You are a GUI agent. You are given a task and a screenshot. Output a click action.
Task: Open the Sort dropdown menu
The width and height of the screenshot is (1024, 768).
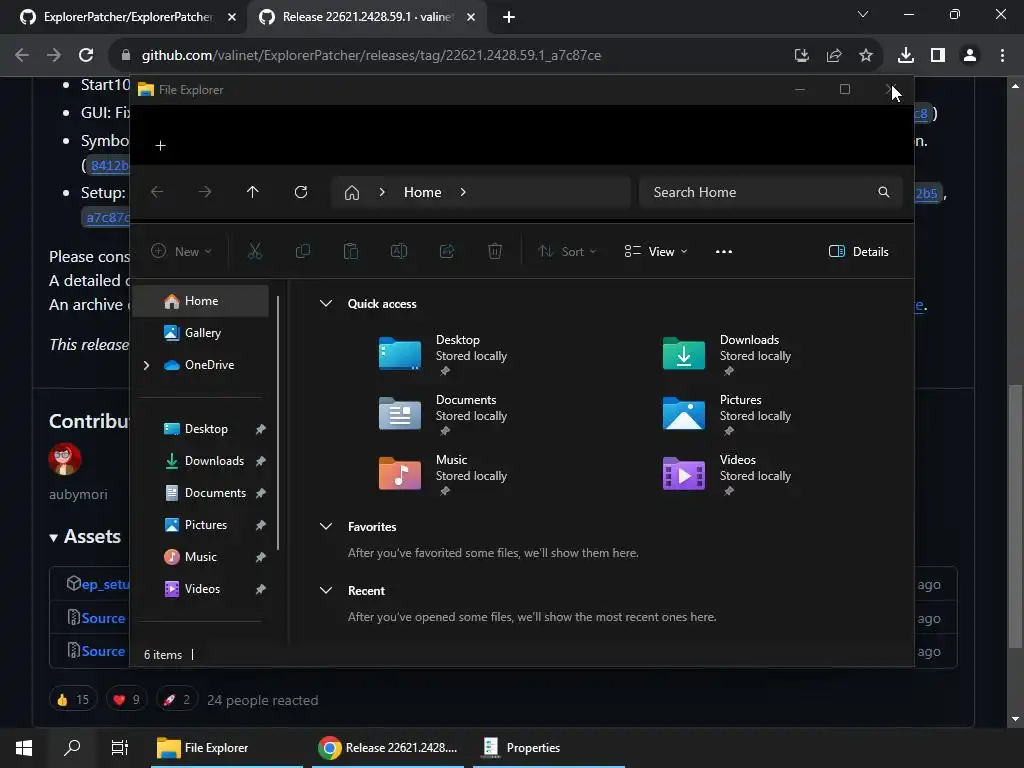pos(567,251)
